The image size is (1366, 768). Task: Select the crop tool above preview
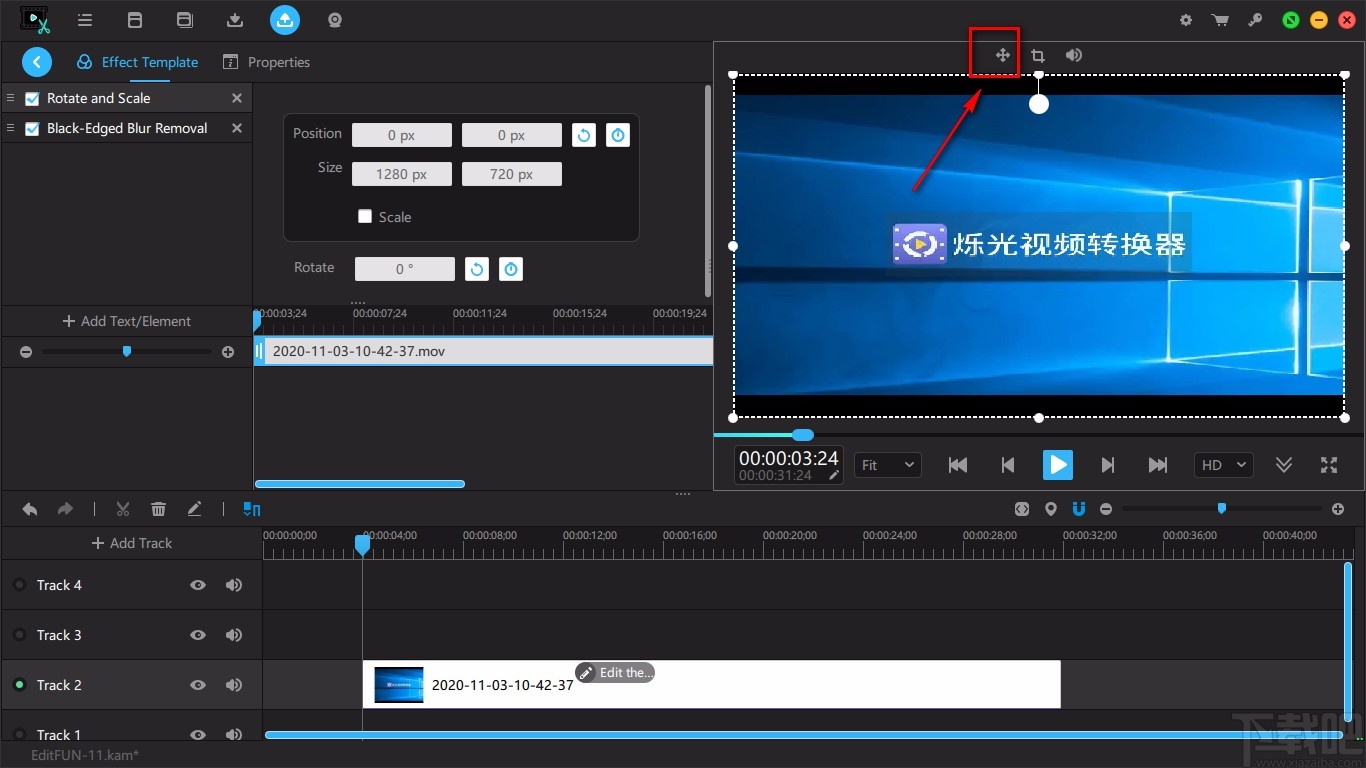tap(1038, 56)
